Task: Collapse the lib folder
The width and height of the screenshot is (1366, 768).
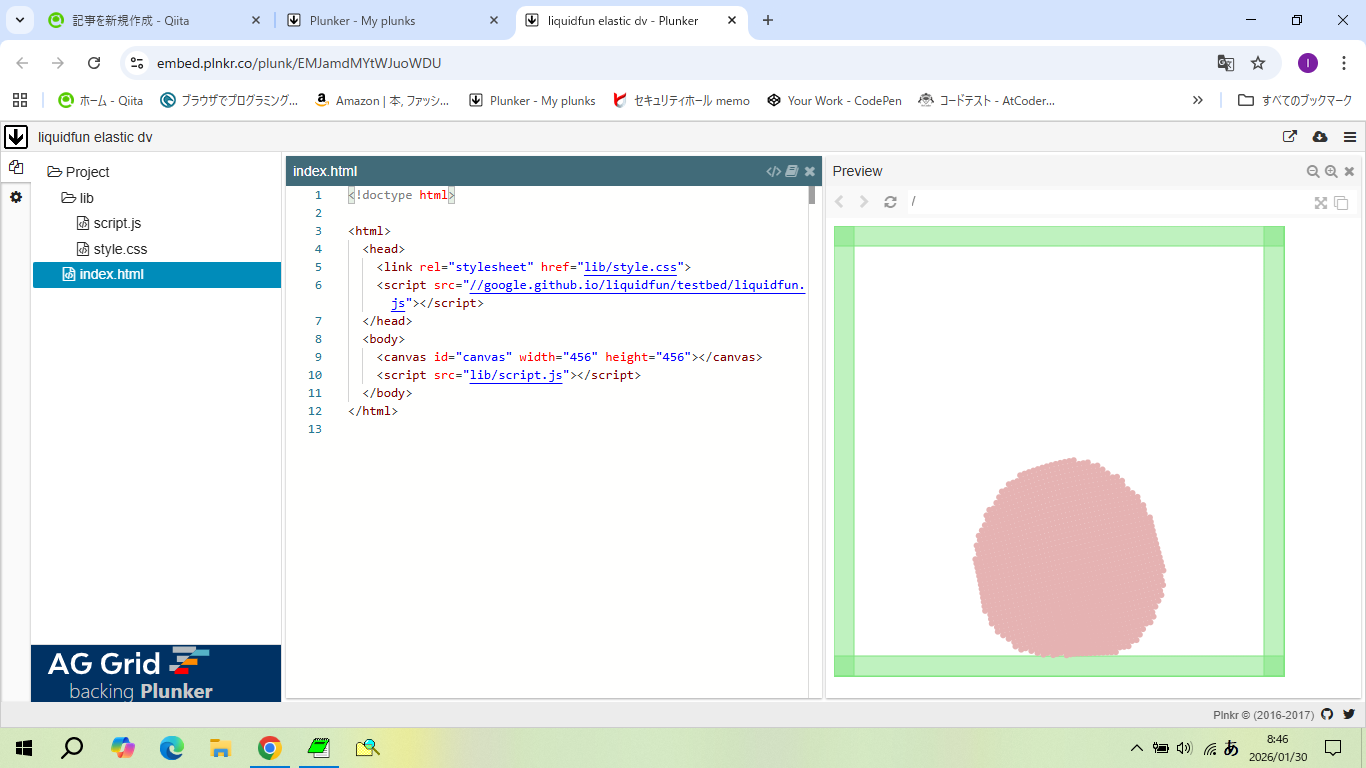Action: pos(78,198)
